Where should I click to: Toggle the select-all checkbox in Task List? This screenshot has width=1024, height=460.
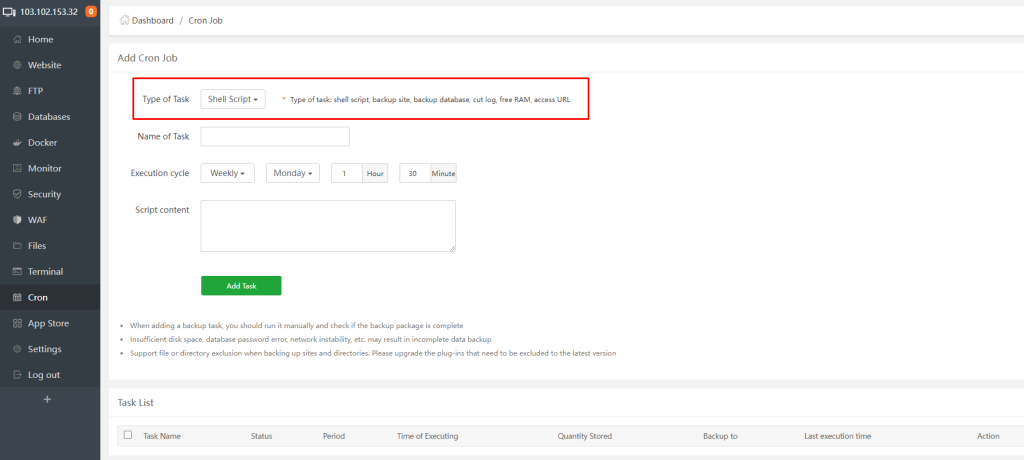pos(127,435)
